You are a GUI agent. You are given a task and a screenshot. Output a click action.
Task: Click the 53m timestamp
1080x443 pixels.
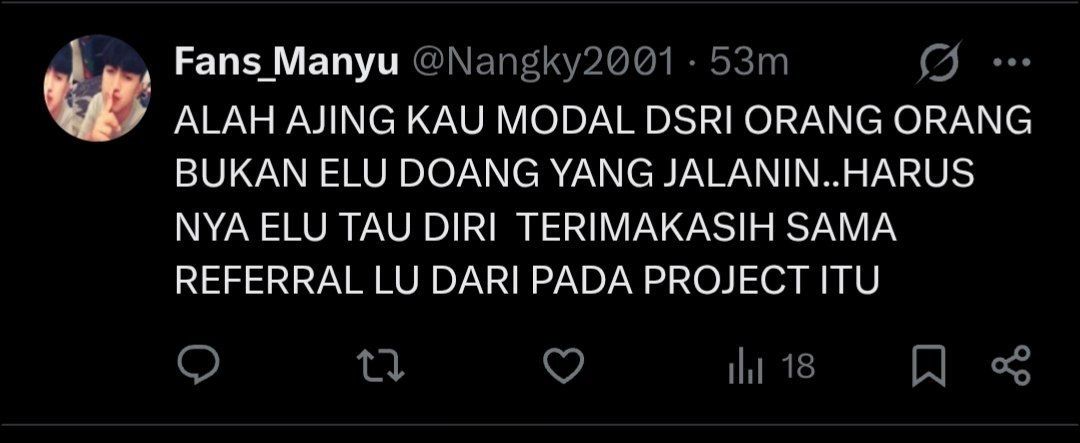tap(749, 63)
